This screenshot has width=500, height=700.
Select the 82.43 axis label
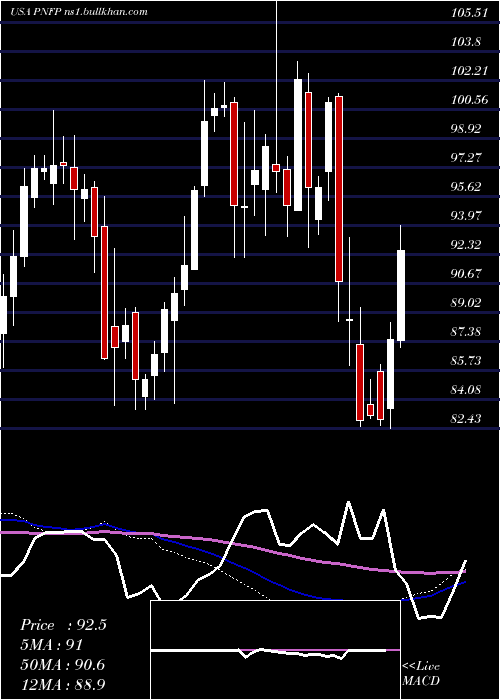click(x=466, y=419)
